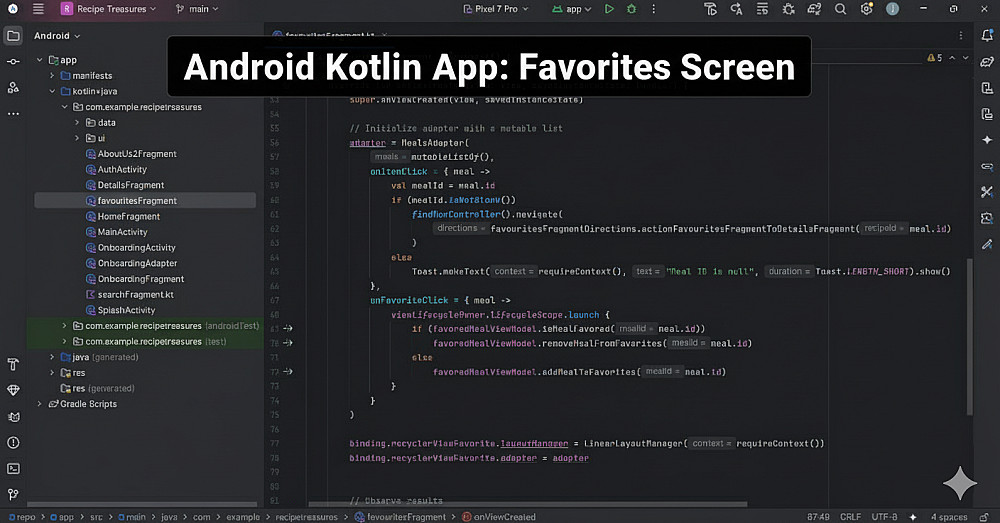The width and height of the screenshot is (1000, 523).
Task: Open the hamburger main menu
Action: (38, 9)
